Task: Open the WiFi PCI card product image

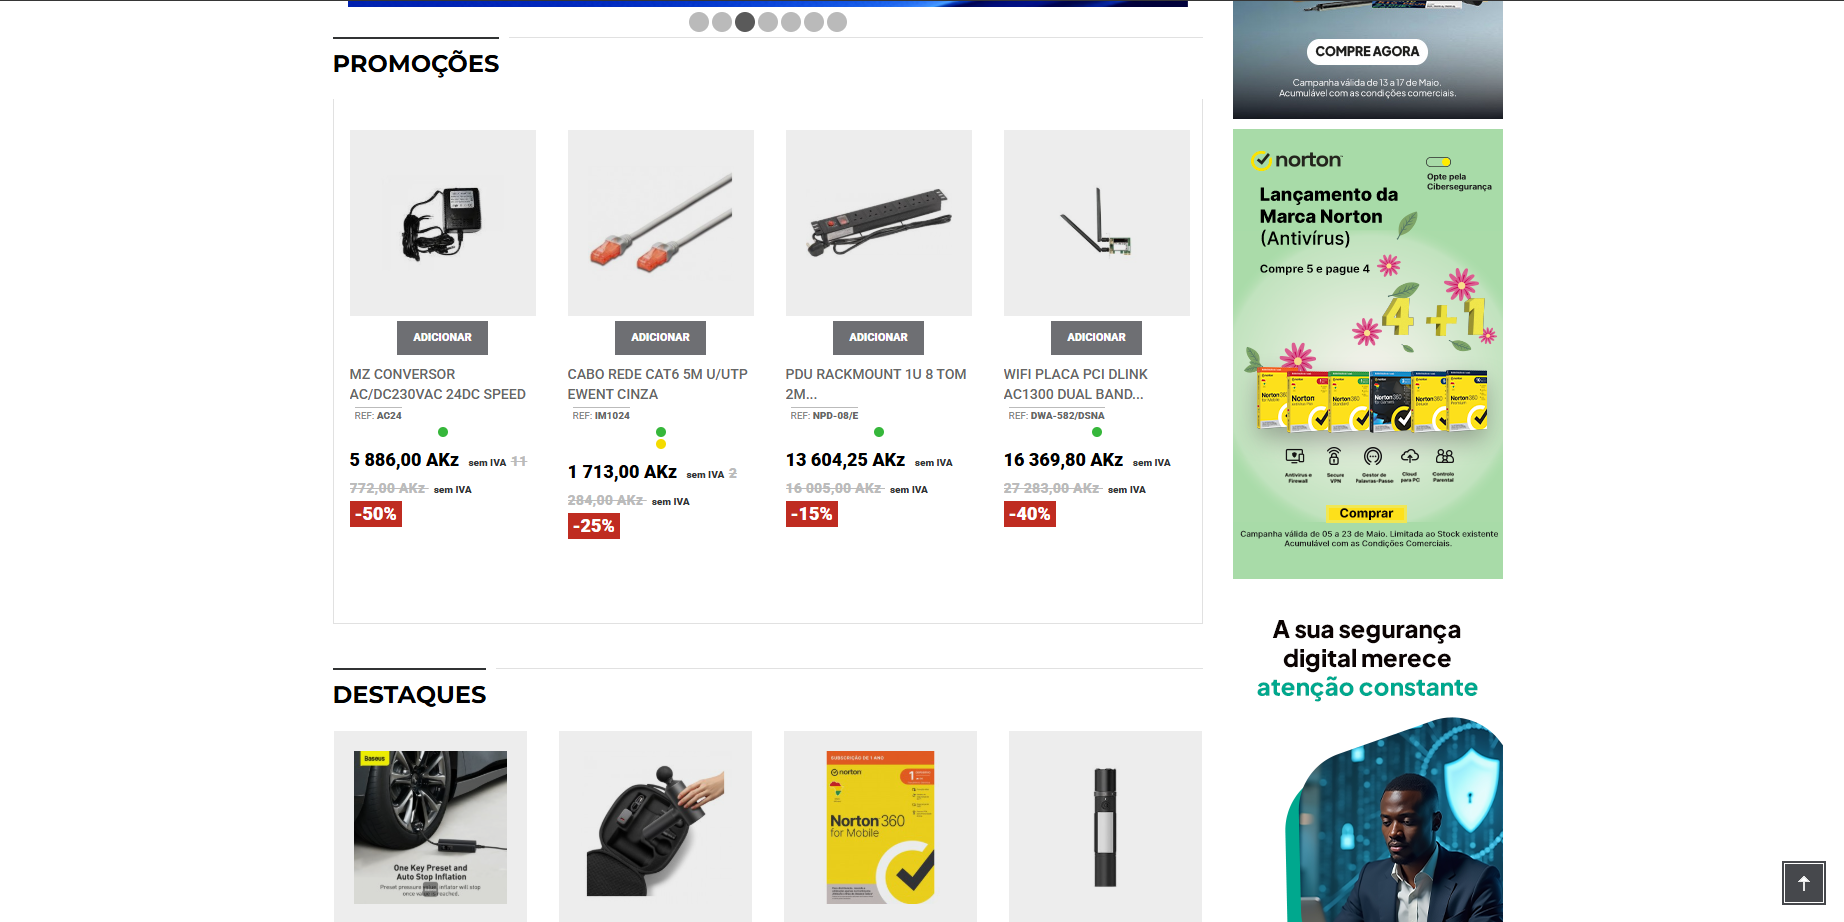Action: pyautogui.click(x=1097, y=223)
